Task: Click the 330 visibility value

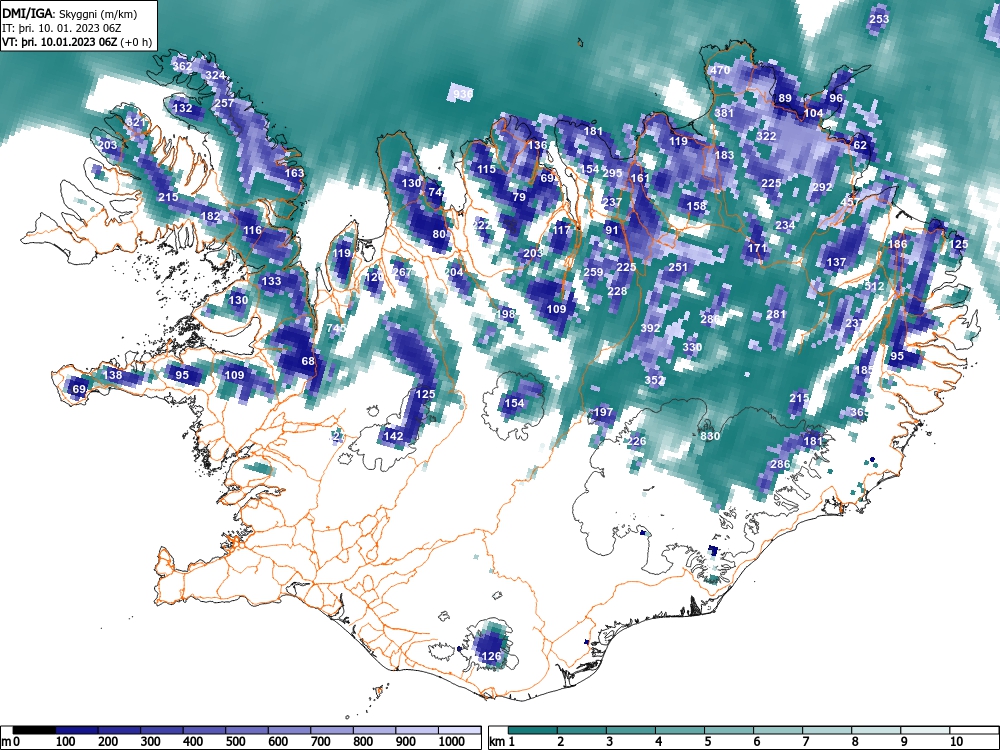Action: tap(692, 347)
